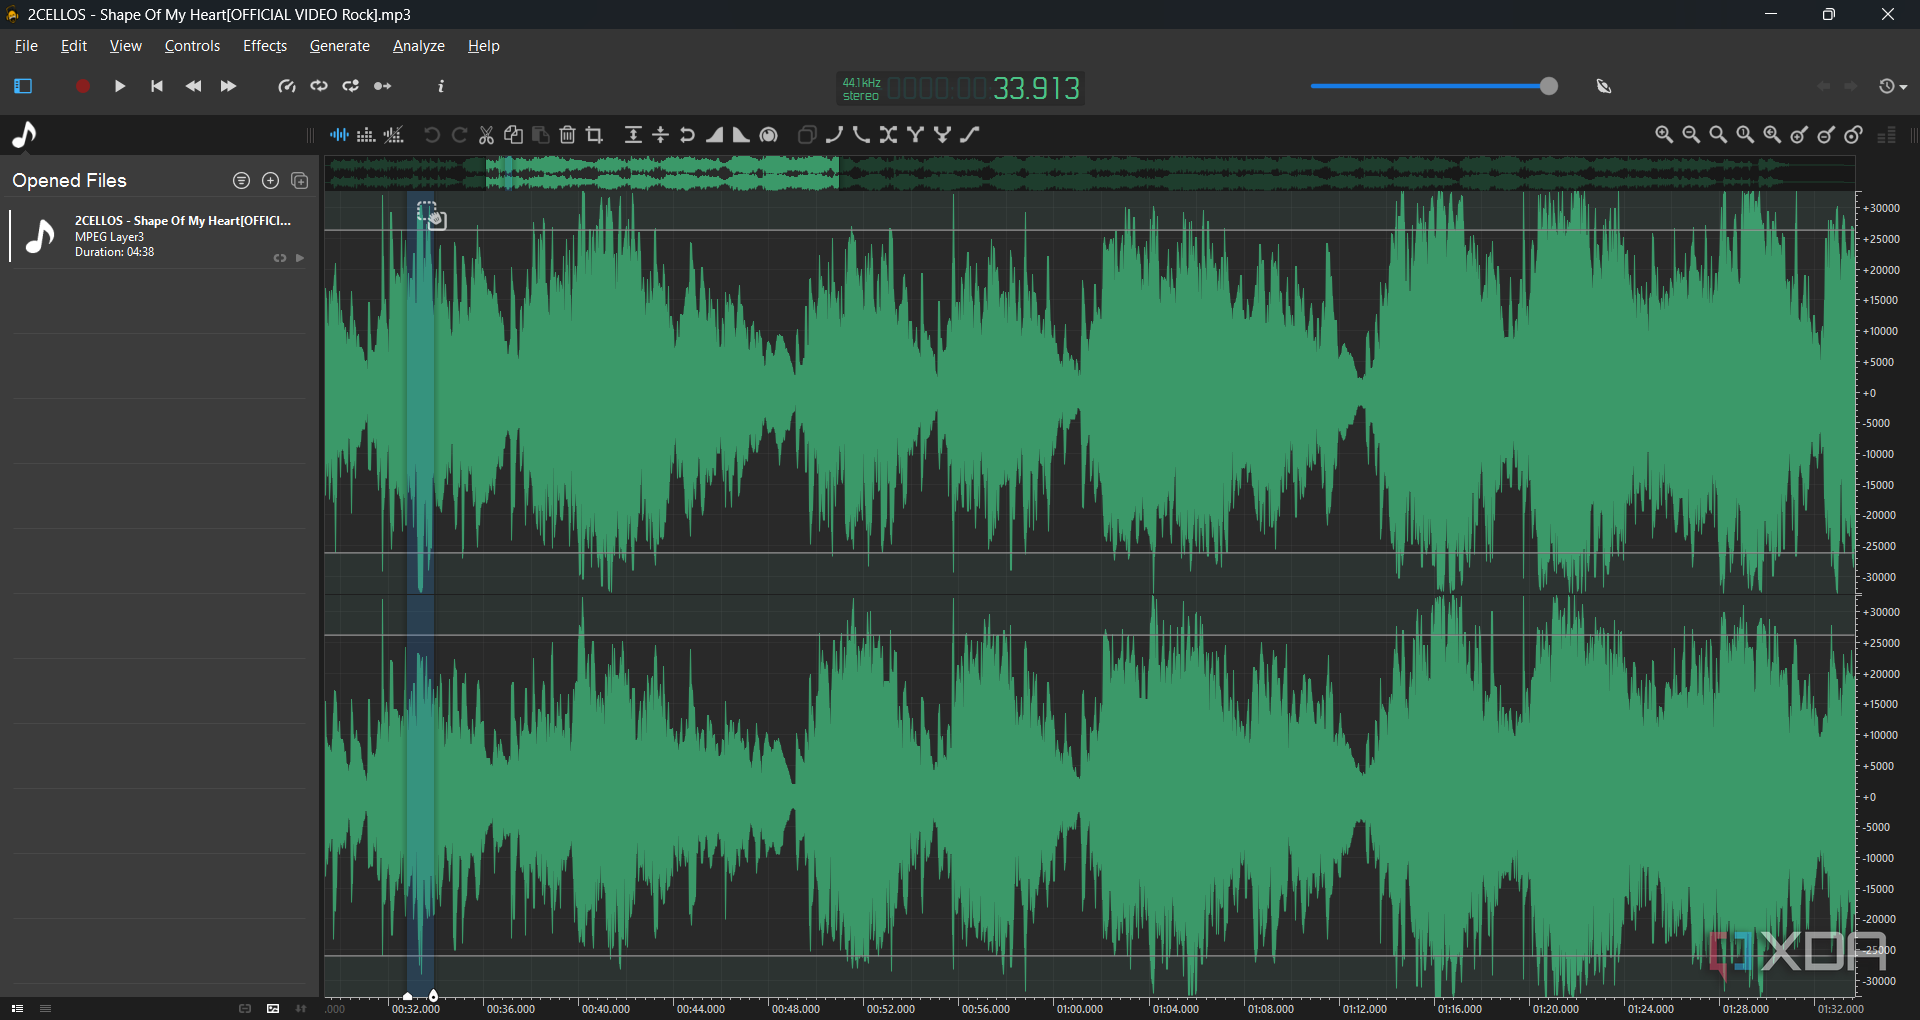The image size is (1920, 1020).
Task: Open the Analyze menu
Action: [419, 46]
